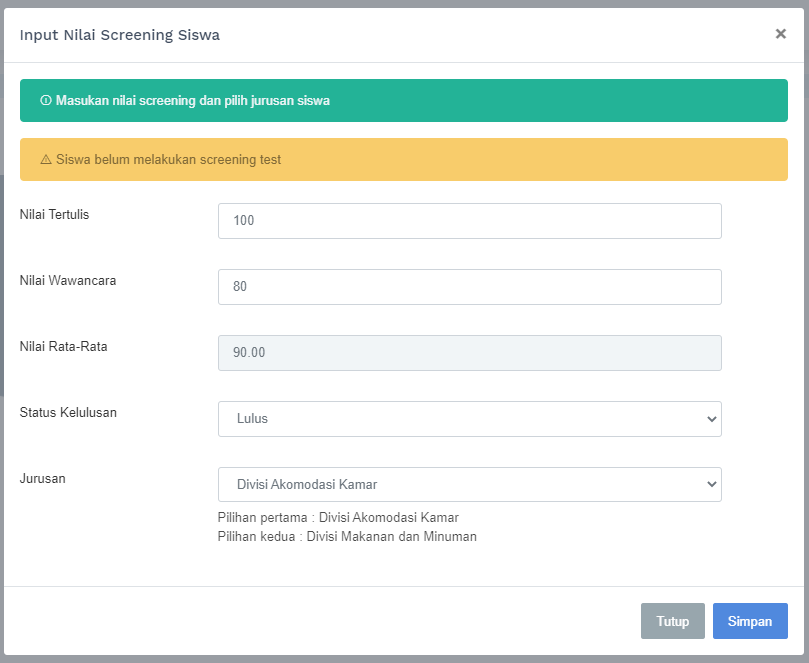Open the Status Kelulusan dropdown
Viewport: 809px width, 663px height.
point(469,419)
